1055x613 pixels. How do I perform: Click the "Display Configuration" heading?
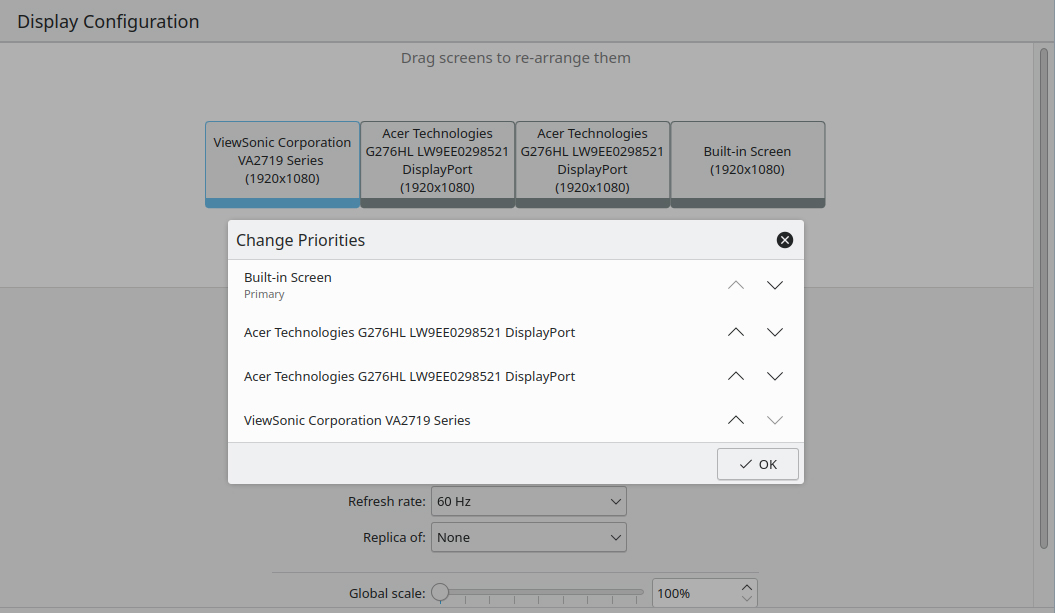tap(108, 22)
